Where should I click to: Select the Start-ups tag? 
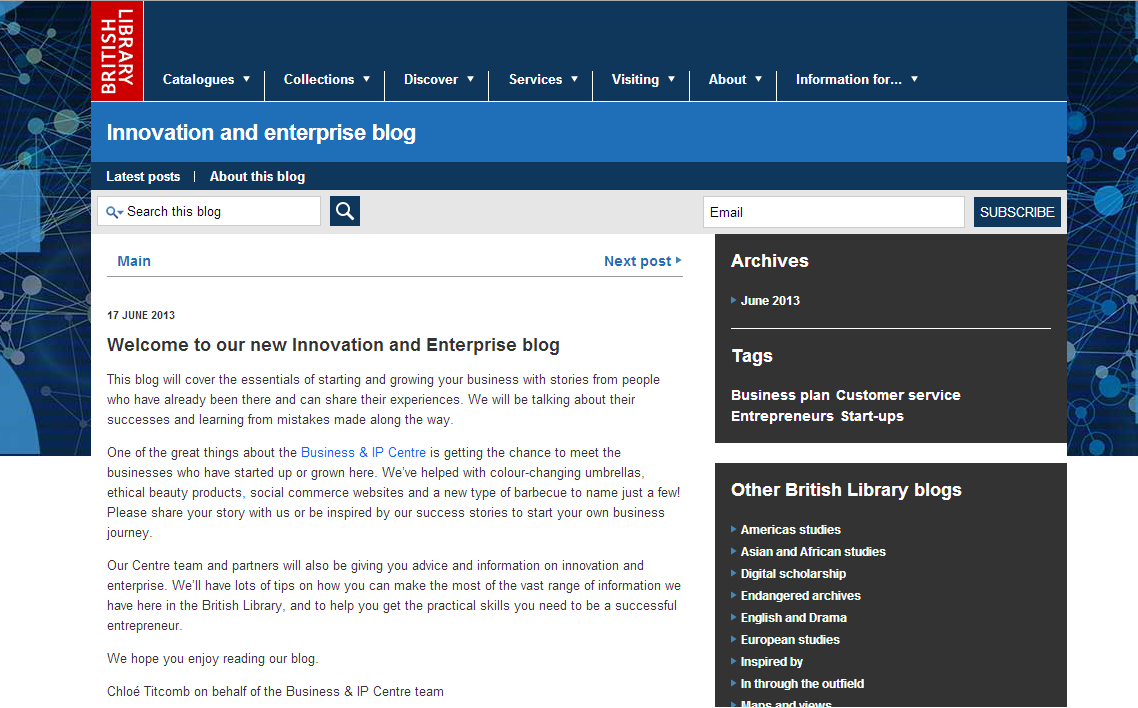(872, 416)
